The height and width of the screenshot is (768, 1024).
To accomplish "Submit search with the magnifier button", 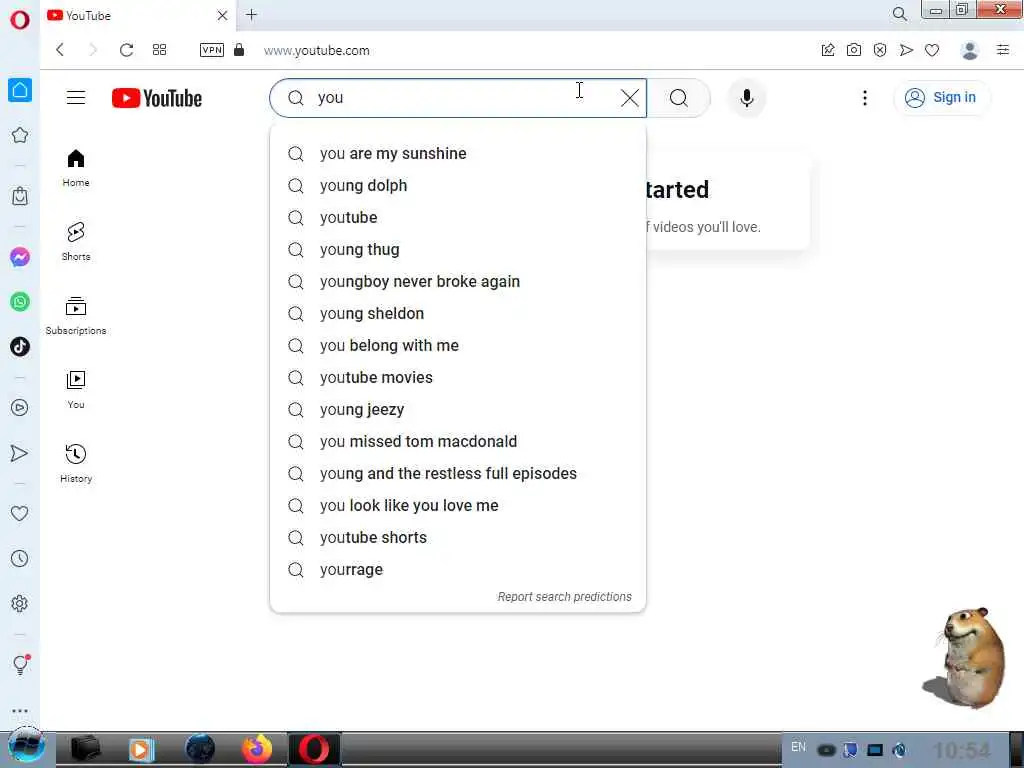I will click(x=679, y=98).
